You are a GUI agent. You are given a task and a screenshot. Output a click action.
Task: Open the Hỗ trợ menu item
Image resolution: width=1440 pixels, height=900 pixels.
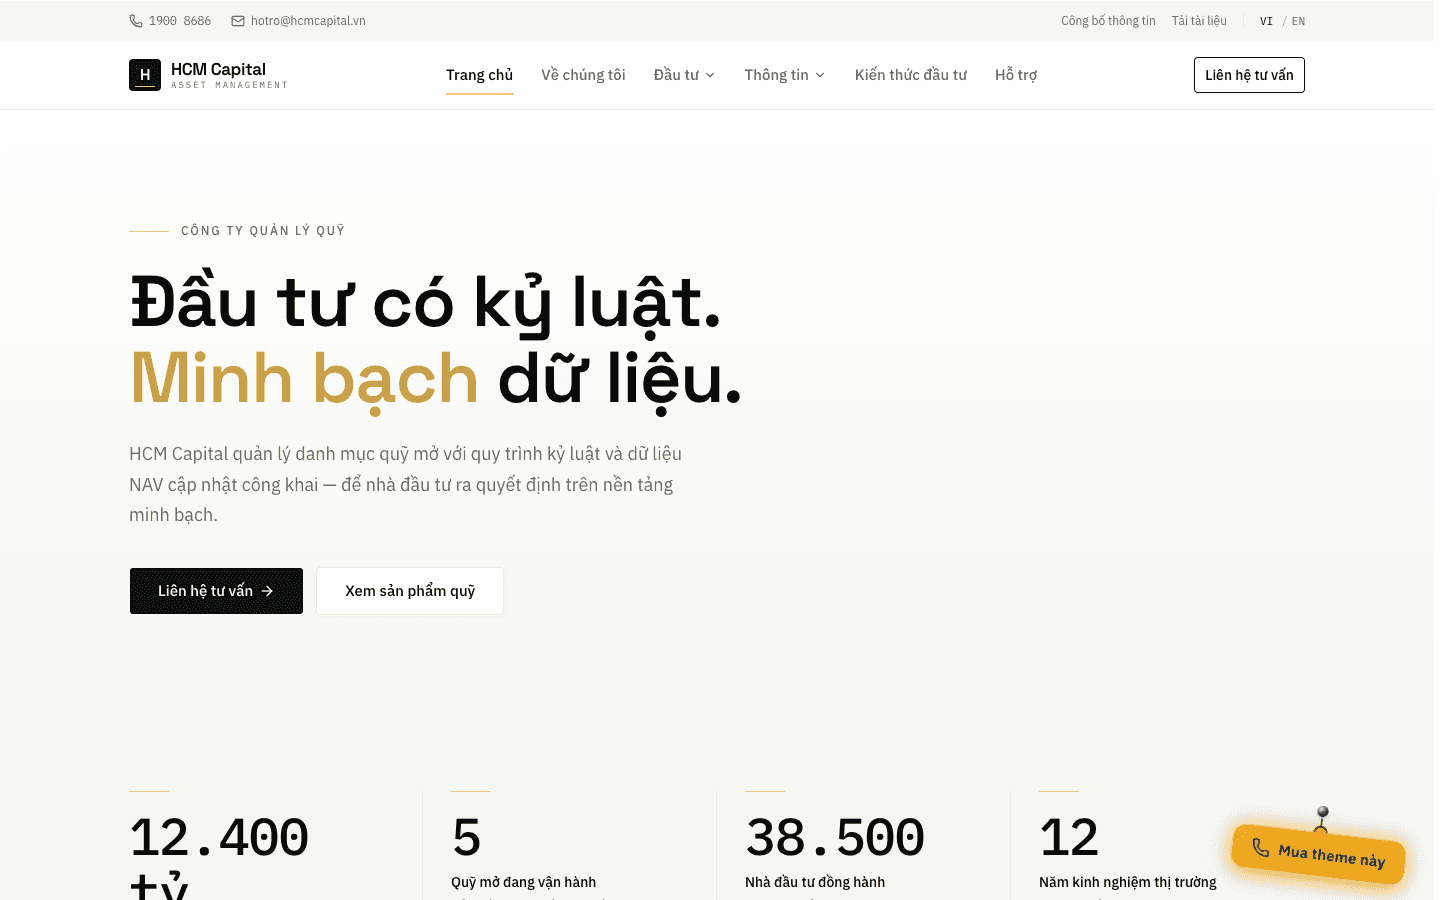(1016, 75)
